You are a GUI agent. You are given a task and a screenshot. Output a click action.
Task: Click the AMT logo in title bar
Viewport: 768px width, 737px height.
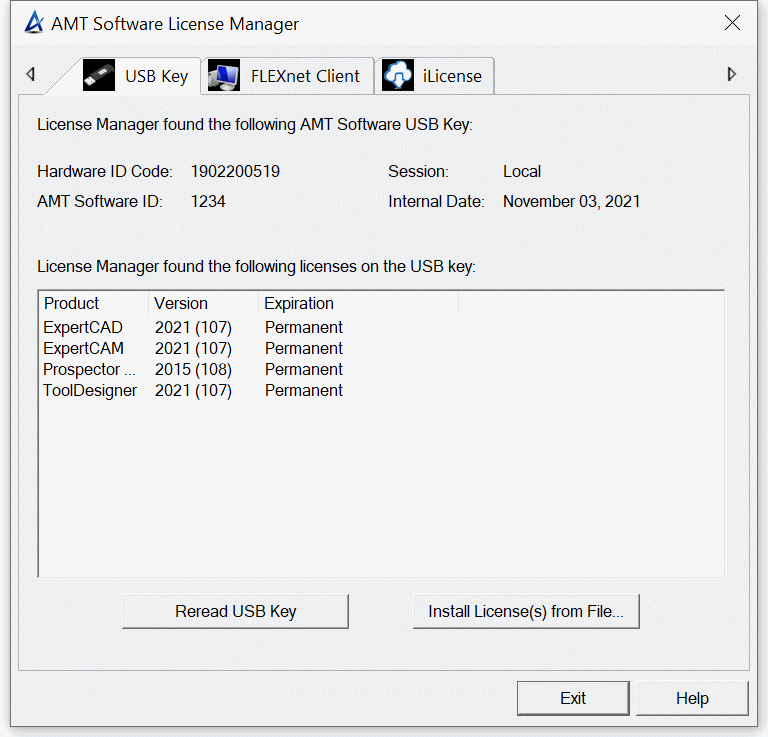tap(34, 23)
